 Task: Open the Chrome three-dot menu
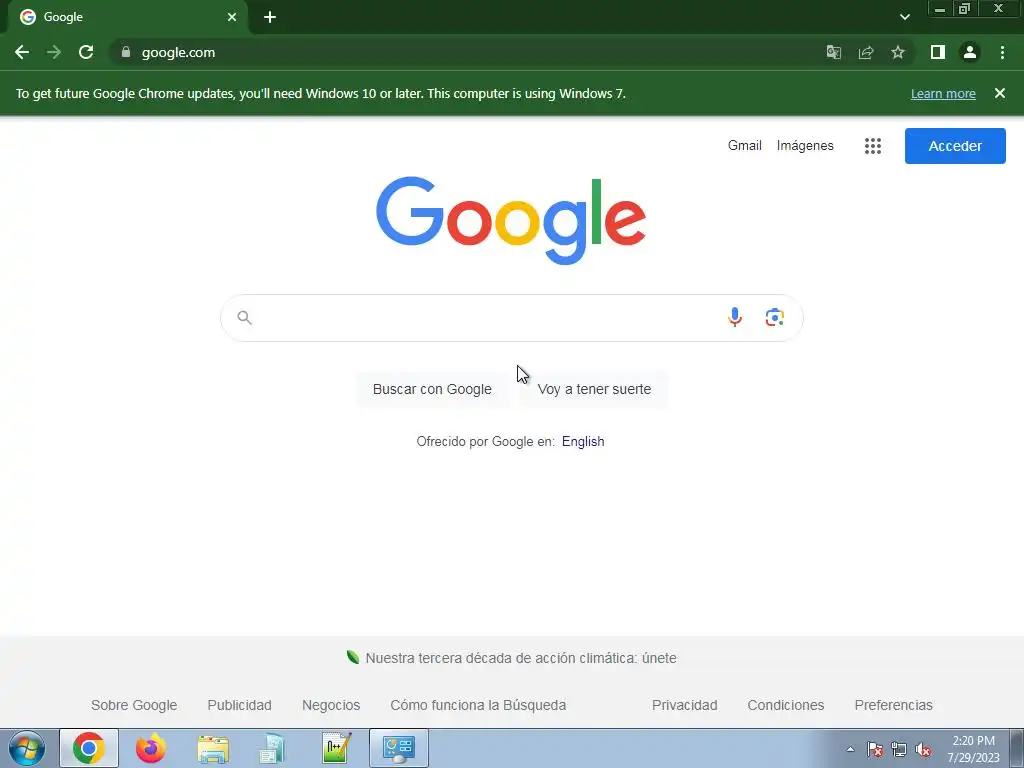coord(1002,52)
